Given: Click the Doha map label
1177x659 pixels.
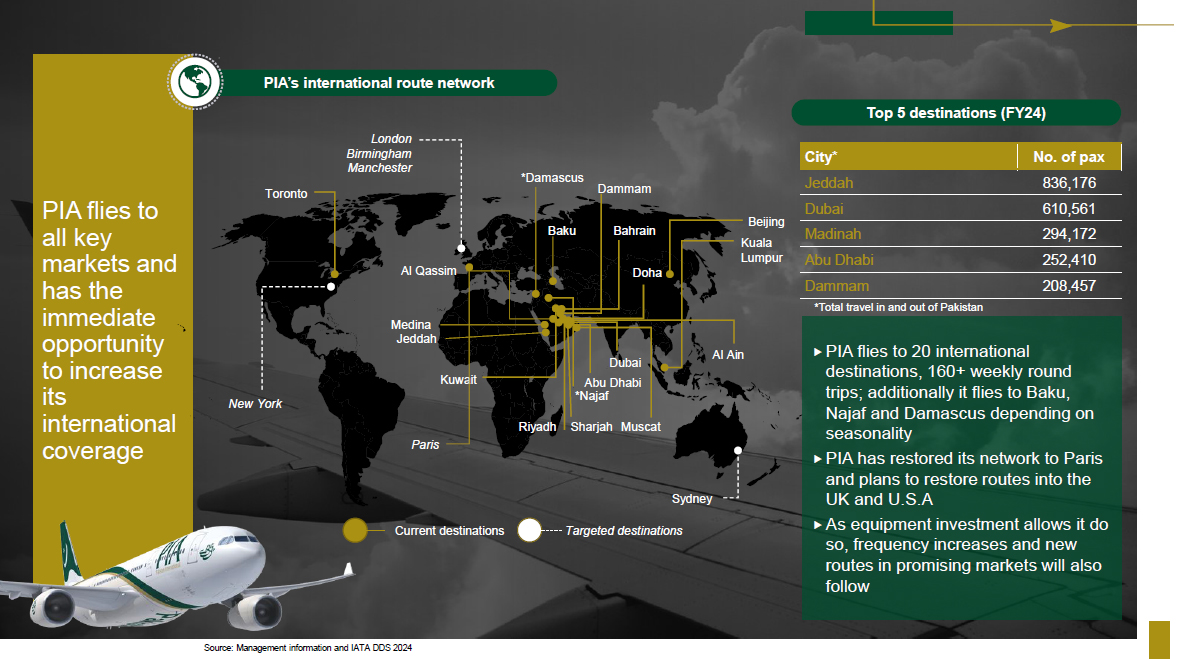Looking at the screenshot, I should pyautogui.click(x=647, y=272).
